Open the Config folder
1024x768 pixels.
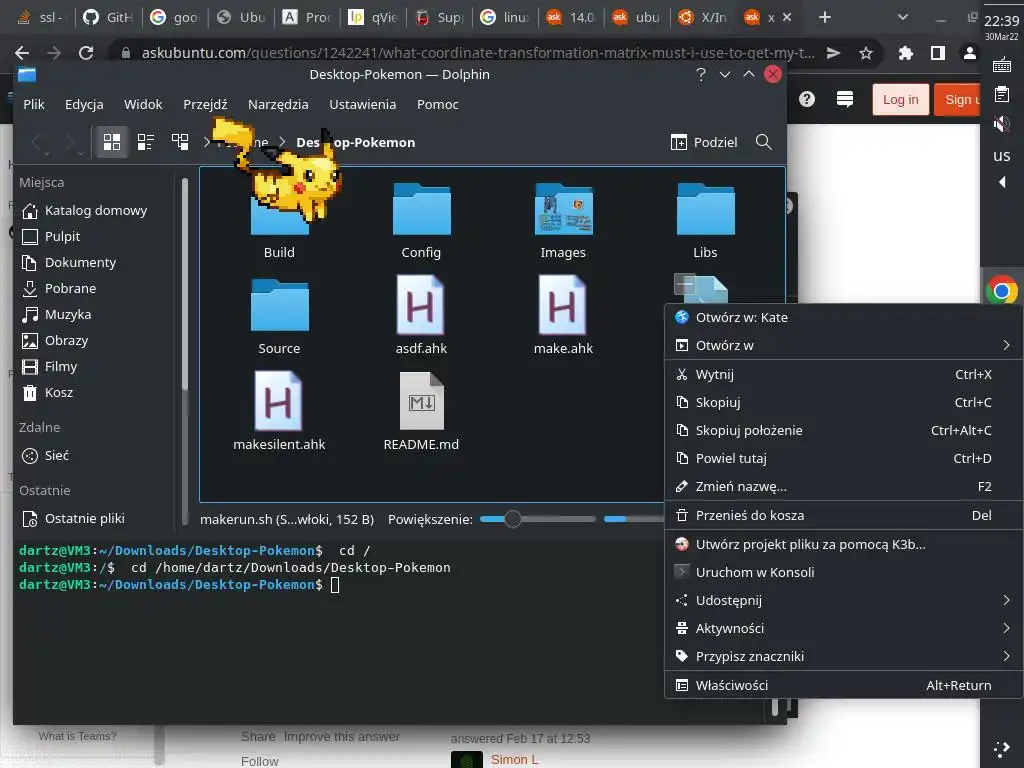tap(421, 221)
